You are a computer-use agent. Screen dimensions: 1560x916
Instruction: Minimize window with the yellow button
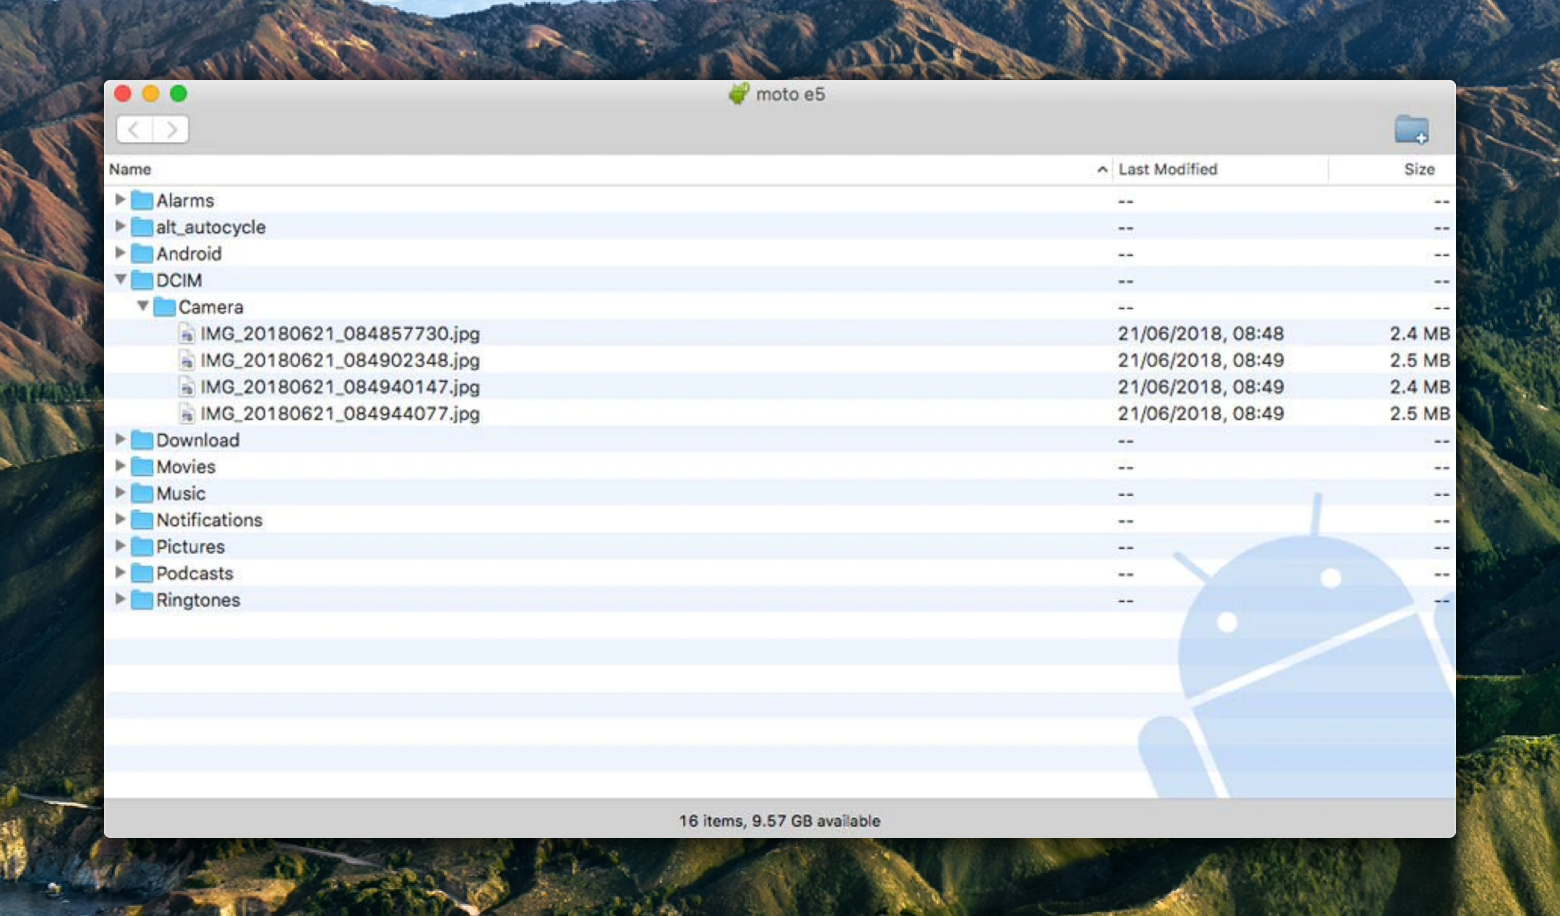click(x=151, y=93)
